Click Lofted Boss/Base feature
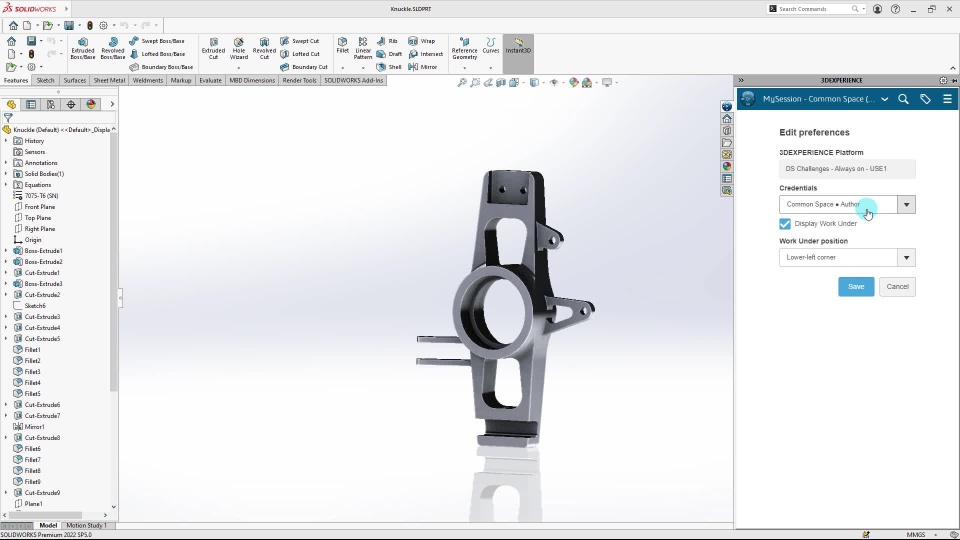Image resolution: width=960 pixels, height=540 pixels. (x=157, y=54)
